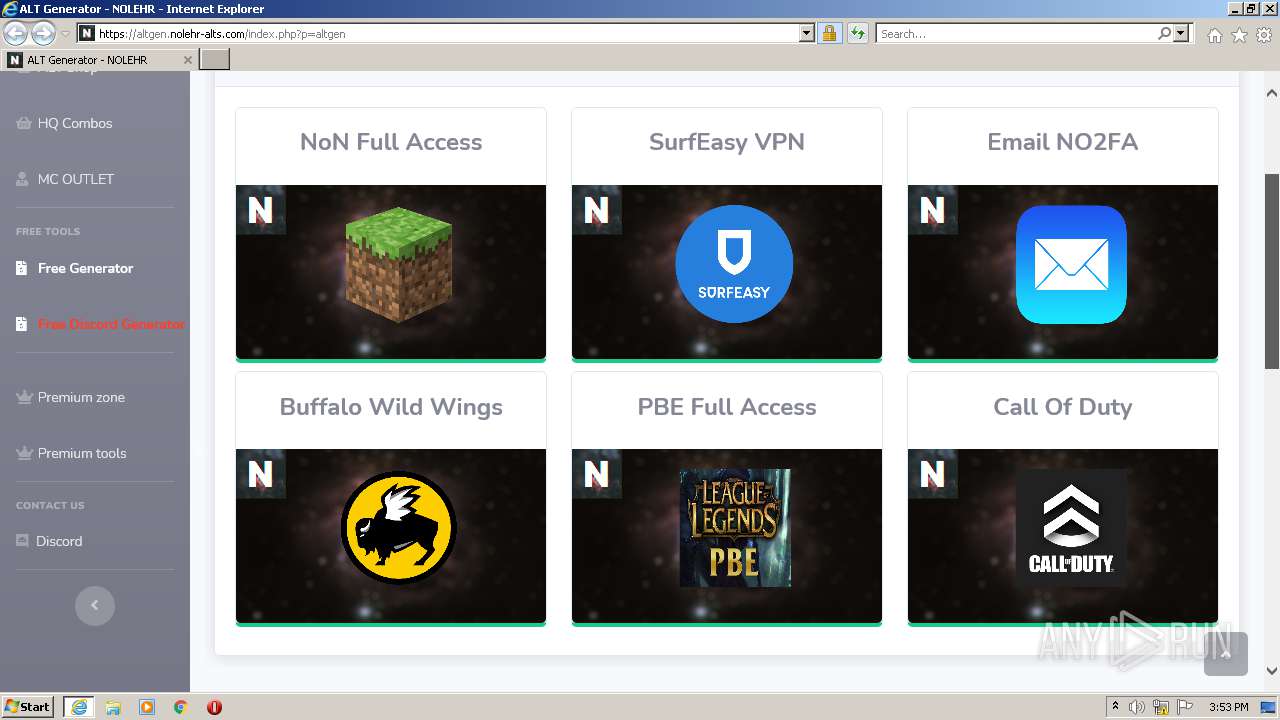The height and width of the screenshot is (720, 1280).
Task: Open the browser Tools gear icon
Action: (x=1264, y=34)
